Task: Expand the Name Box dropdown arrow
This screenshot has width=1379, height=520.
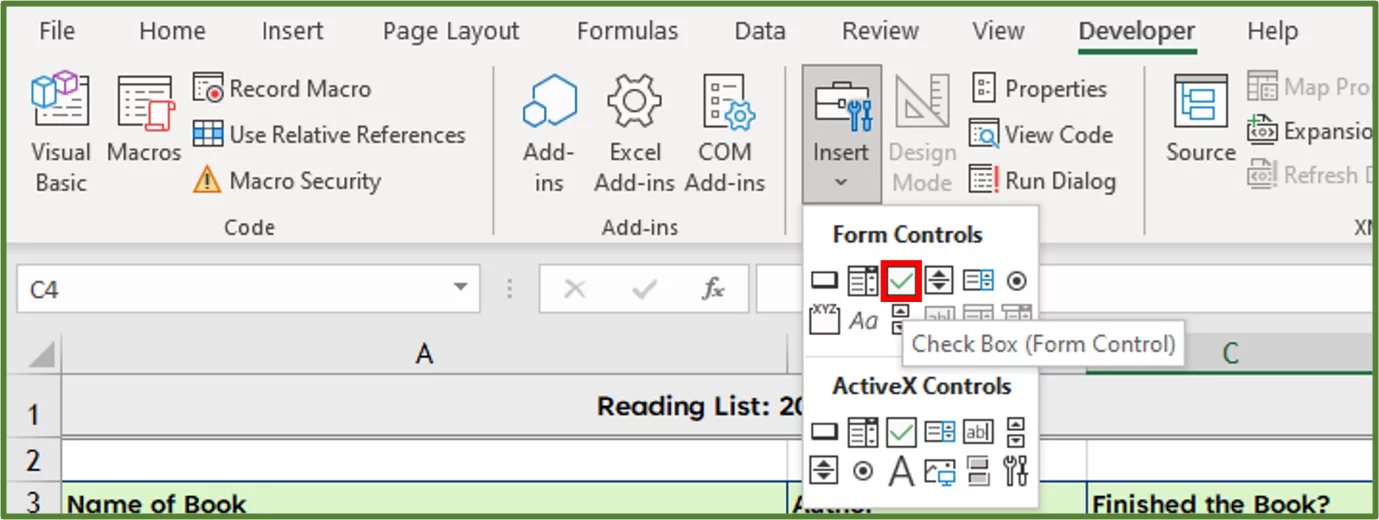Action: (460, 289)
